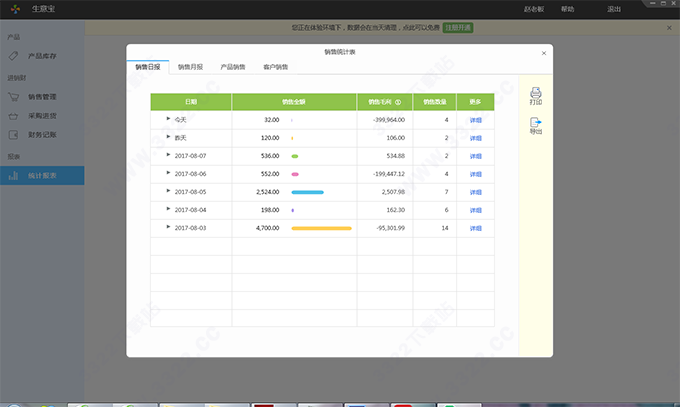Select the 162.30 gross profit cell
The height and width of the screenshot is (407, 680).
click(396, 210)
